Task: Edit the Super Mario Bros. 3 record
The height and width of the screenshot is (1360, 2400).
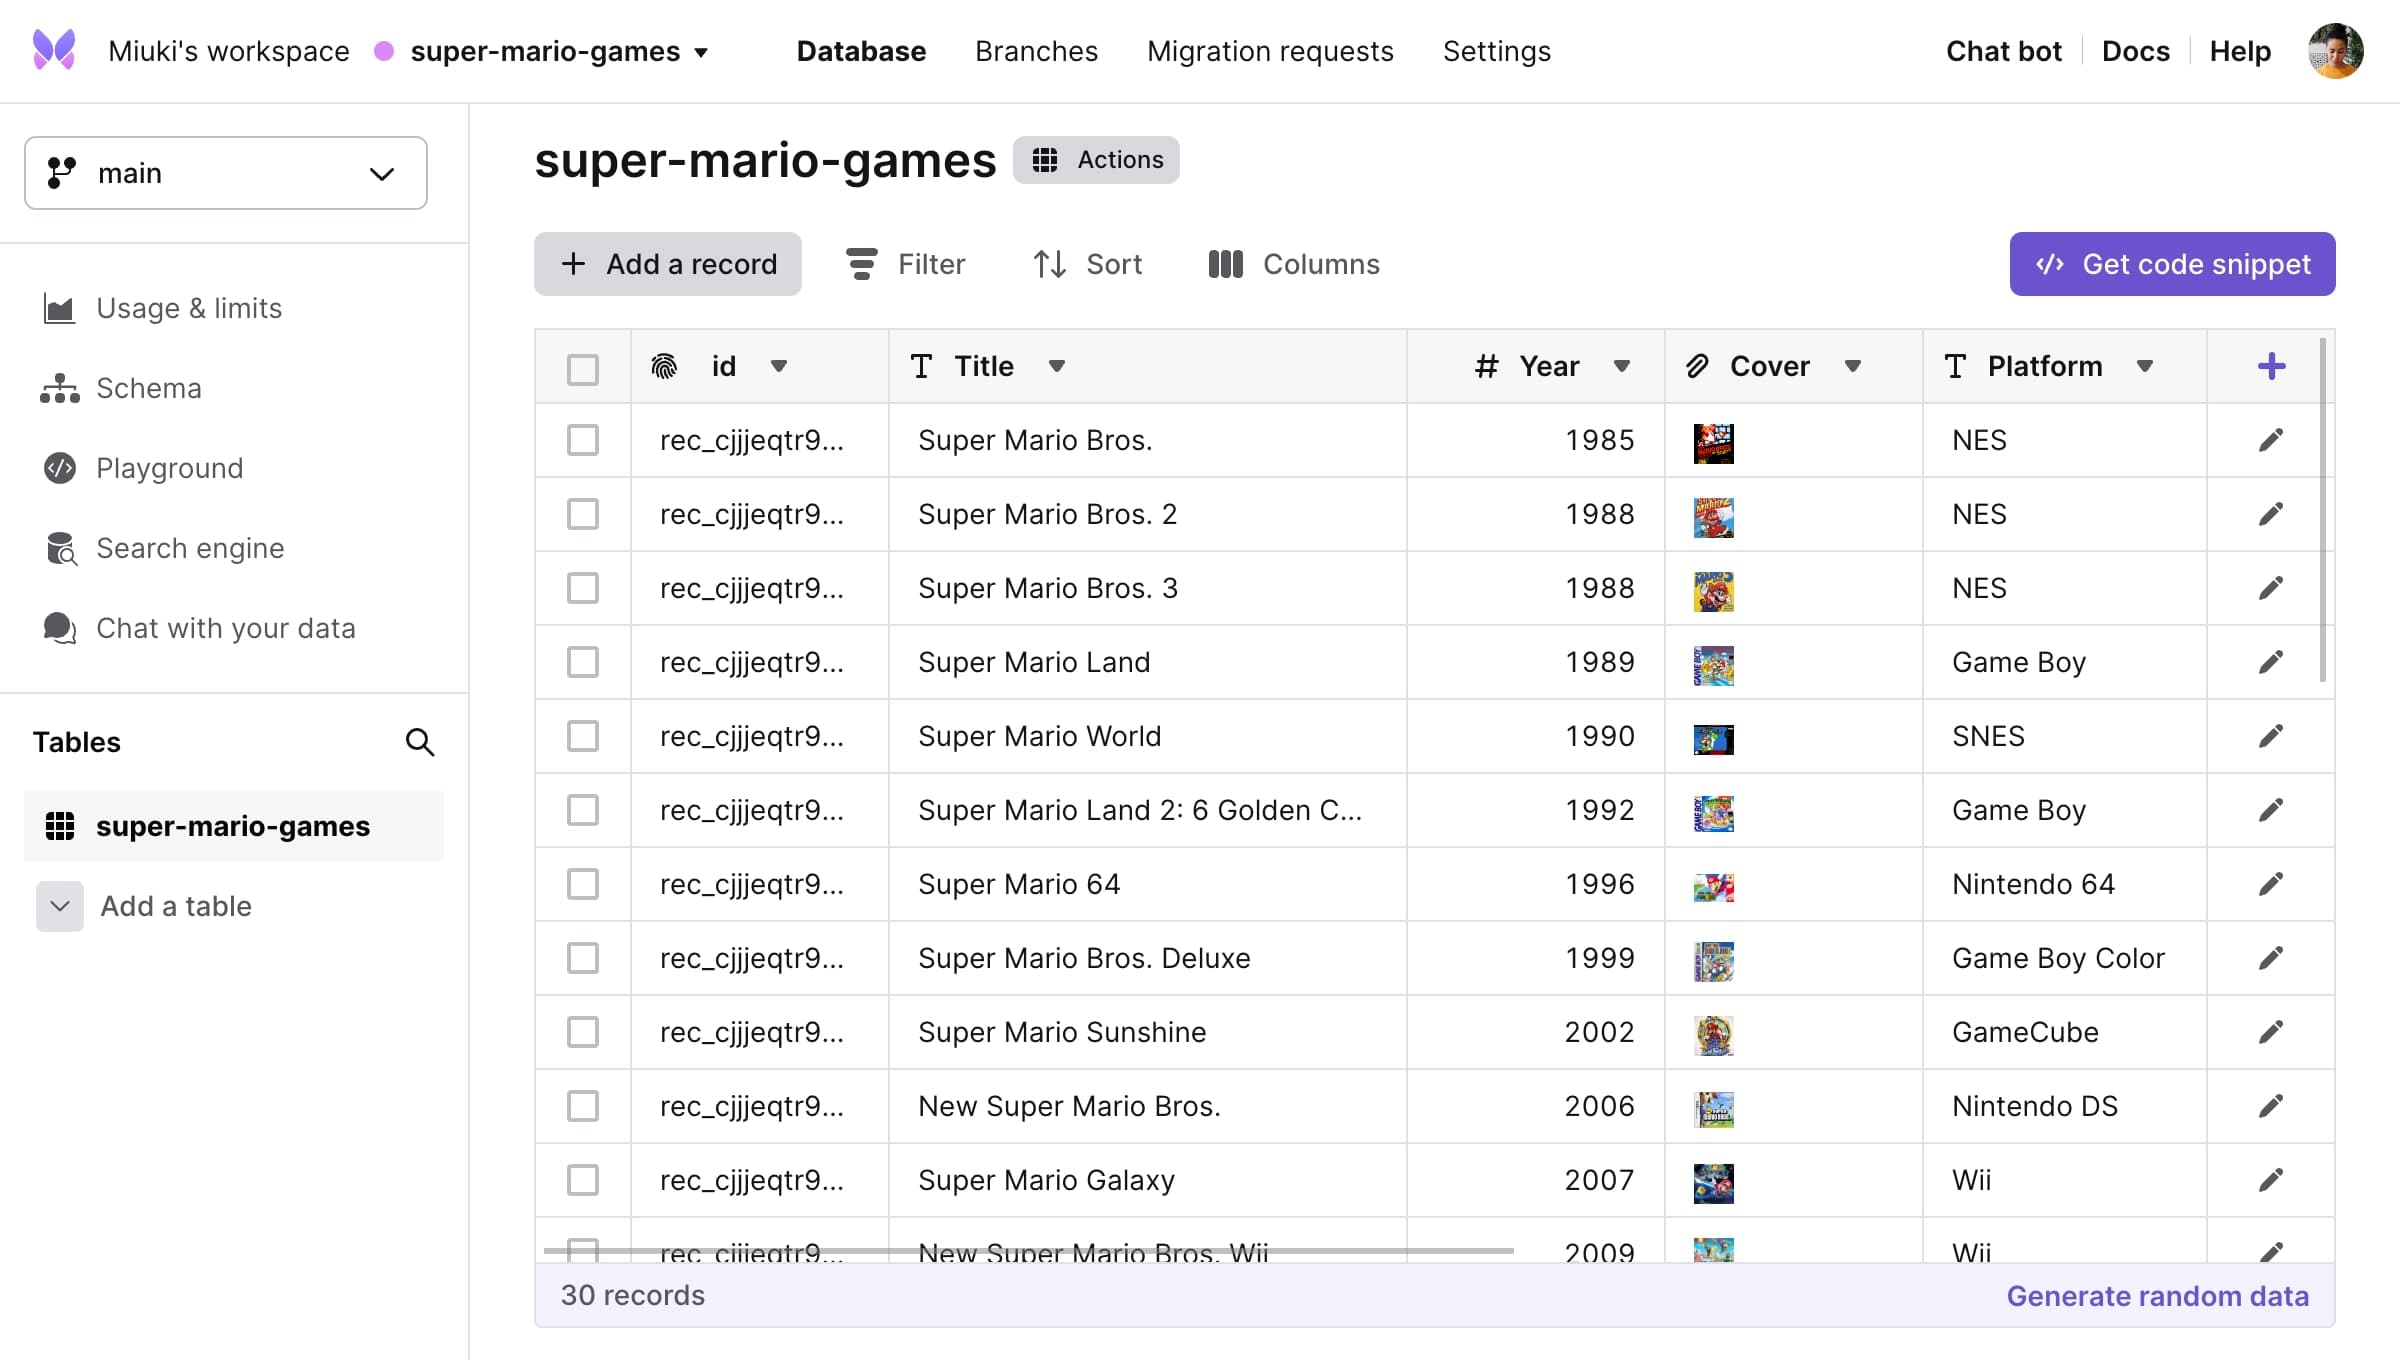Action: (2271, 588)
